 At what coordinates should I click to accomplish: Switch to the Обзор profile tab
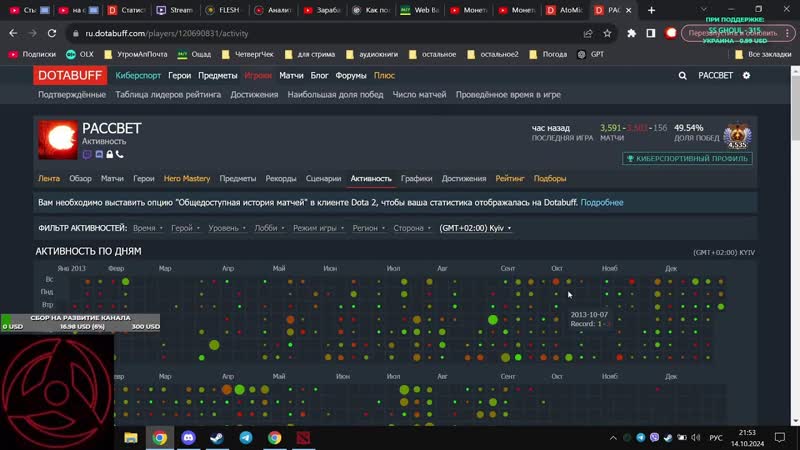click(x=80, y=179)
